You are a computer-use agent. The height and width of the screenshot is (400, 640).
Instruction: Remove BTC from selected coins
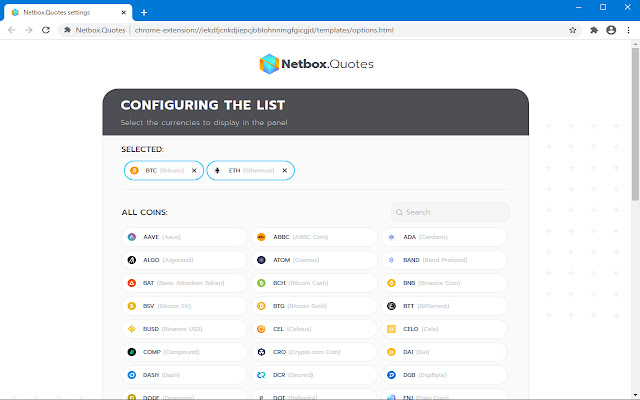point(194,171)
